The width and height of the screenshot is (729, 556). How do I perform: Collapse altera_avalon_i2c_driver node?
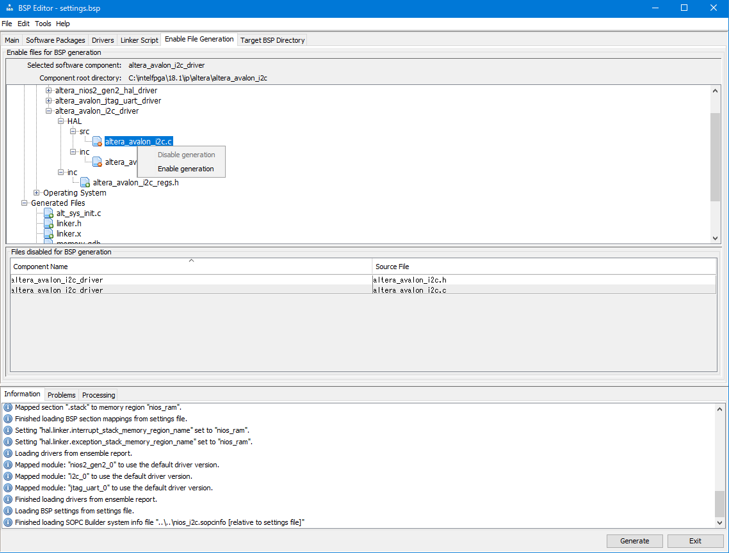[x=48, y=111]
